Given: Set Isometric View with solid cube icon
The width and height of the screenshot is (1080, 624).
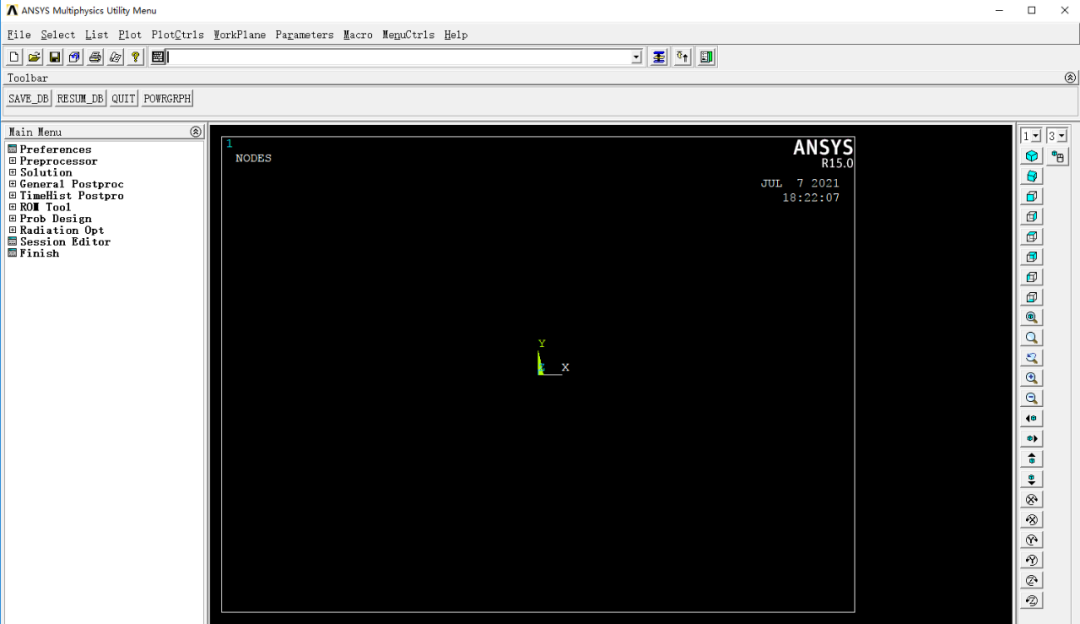Looking at the screenshot, I should point(1032,156).
